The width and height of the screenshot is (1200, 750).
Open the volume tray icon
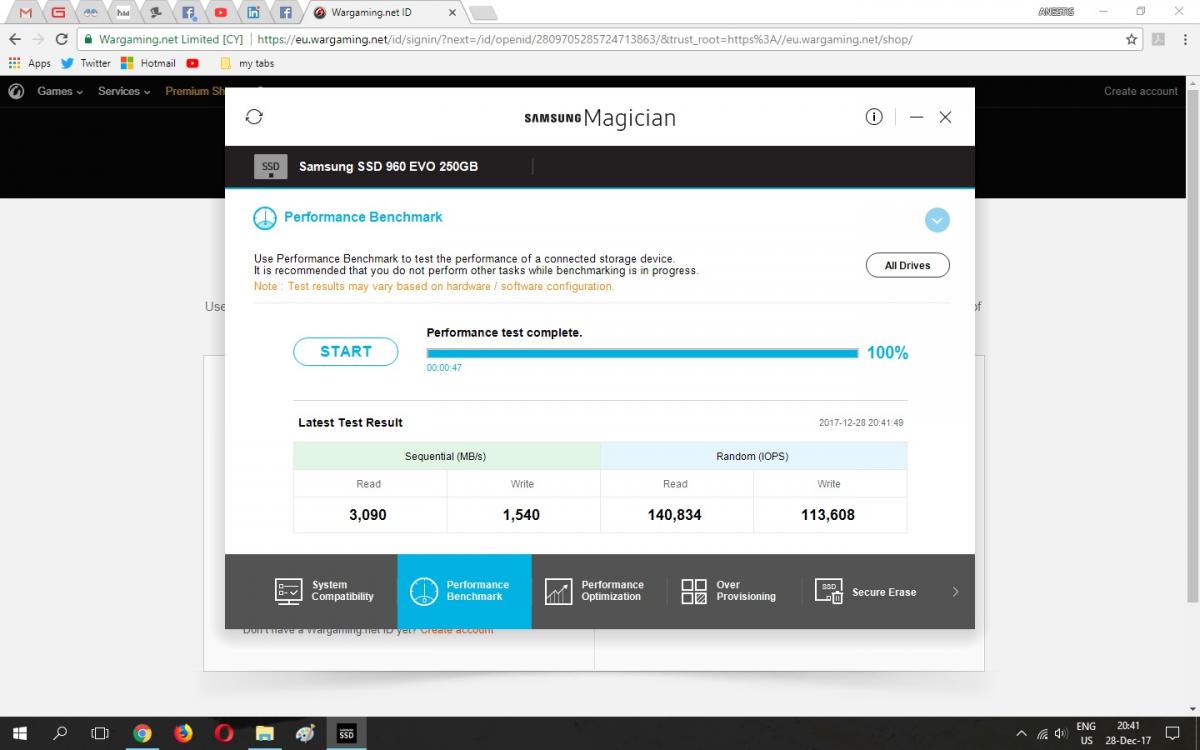1062,733
